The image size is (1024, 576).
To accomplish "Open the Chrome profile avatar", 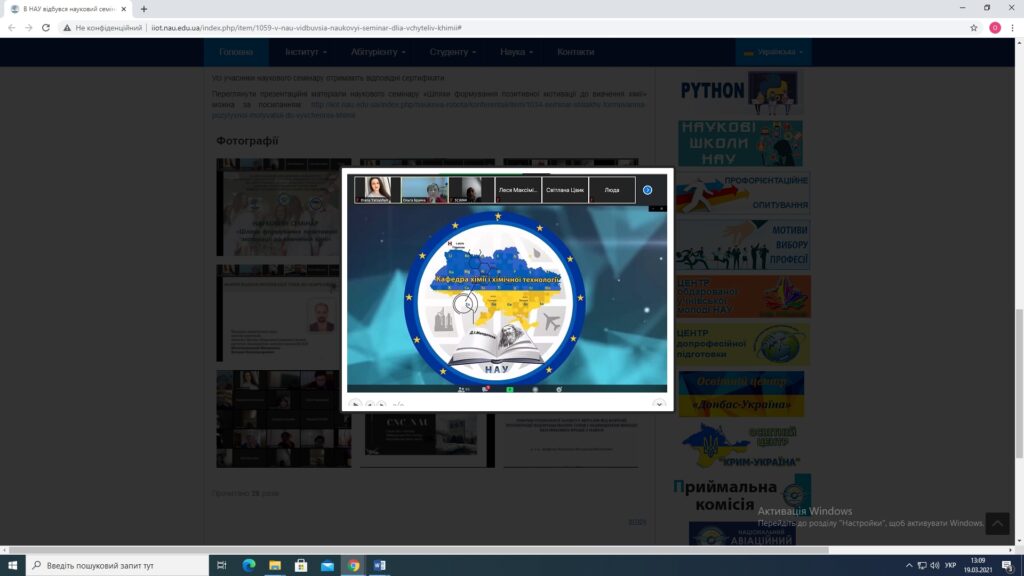I will pyautogui.click(x=995, y=28).
